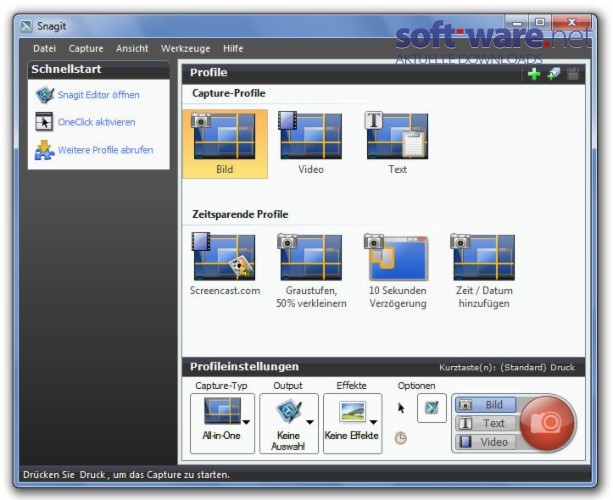Click the Profile panel title

pyautogui.click(x=208, y=72)
